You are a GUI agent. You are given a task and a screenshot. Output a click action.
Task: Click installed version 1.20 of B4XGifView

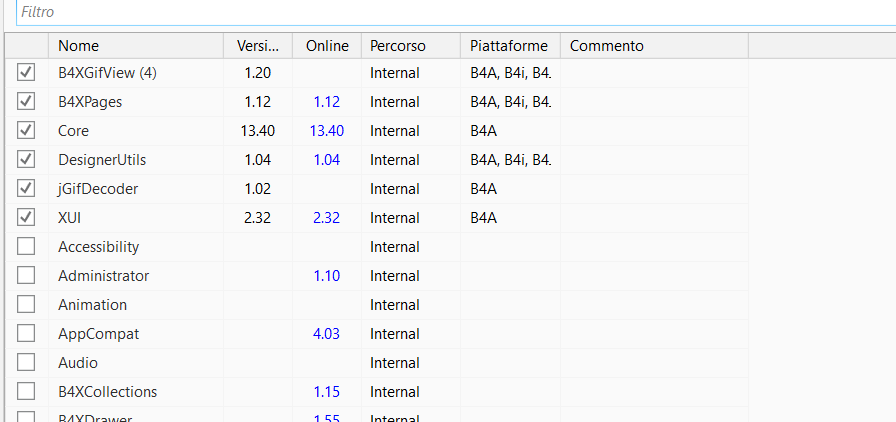coord(258,73)
